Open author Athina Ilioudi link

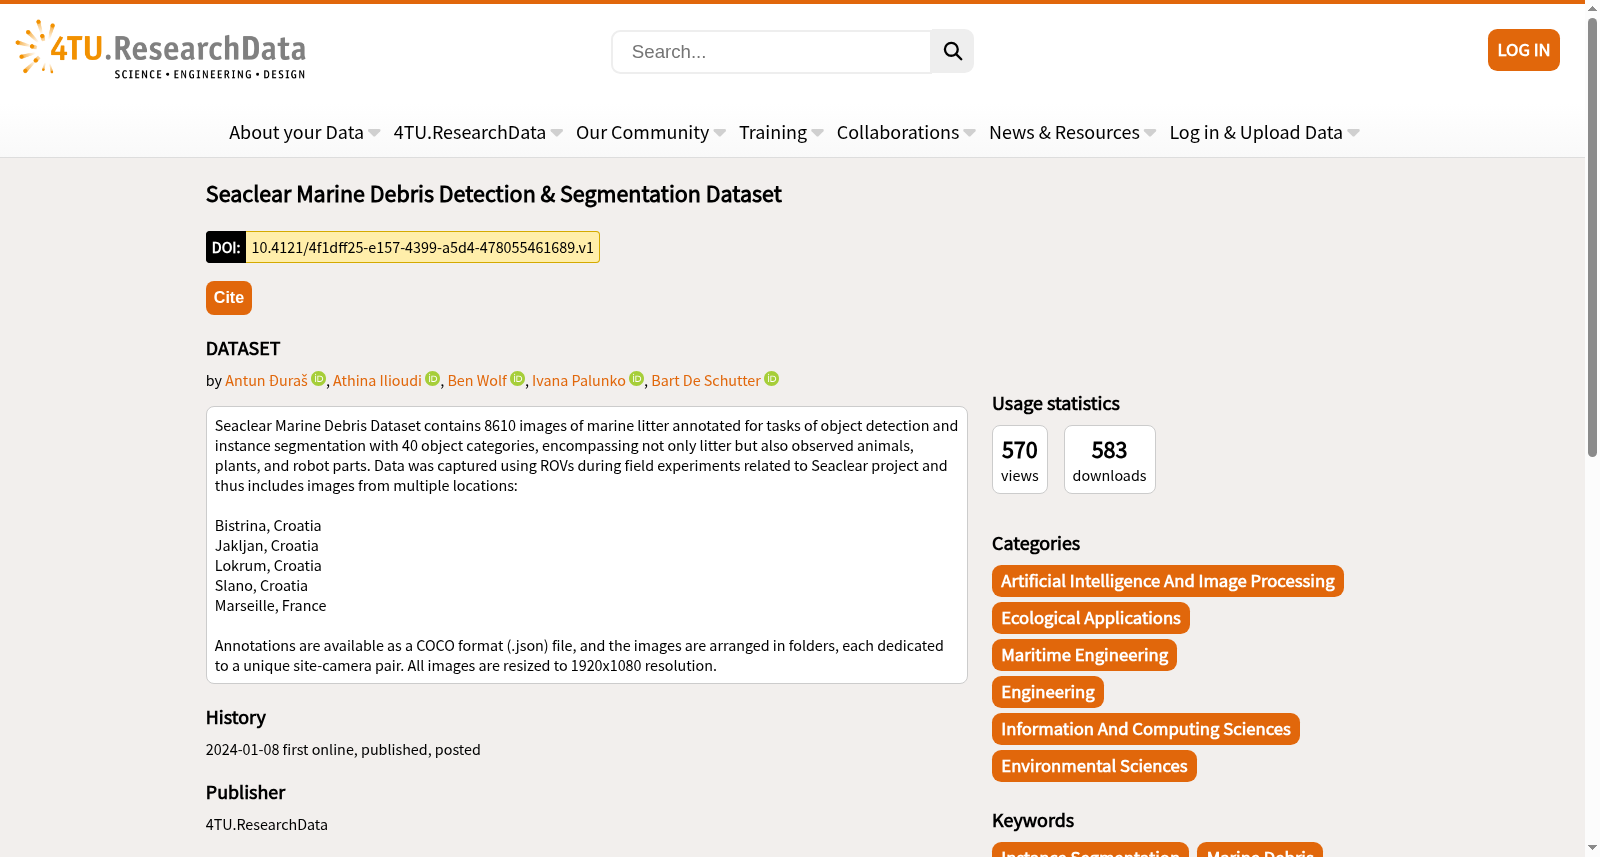[x=377, y=381]
